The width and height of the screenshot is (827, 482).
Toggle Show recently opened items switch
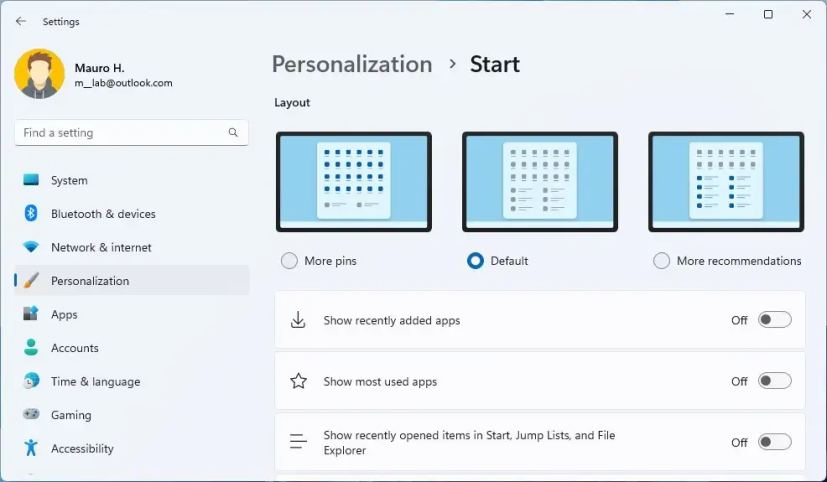(x=774, y=442)
